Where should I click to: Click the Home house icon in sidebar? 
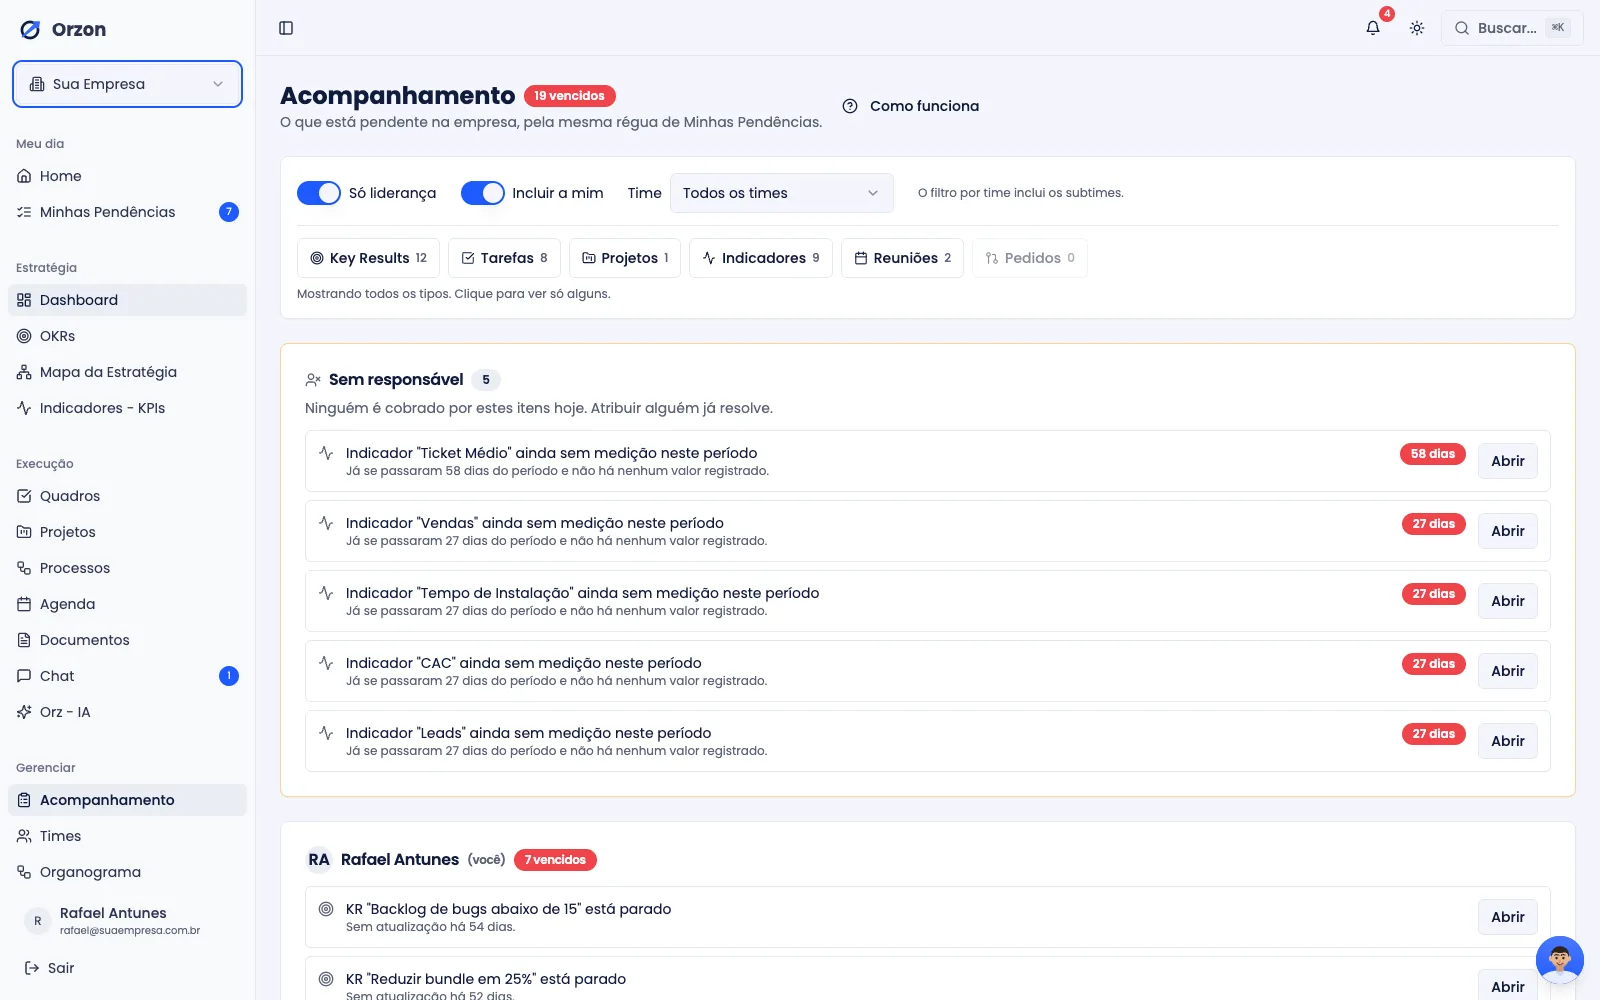(x=24, y=176)
